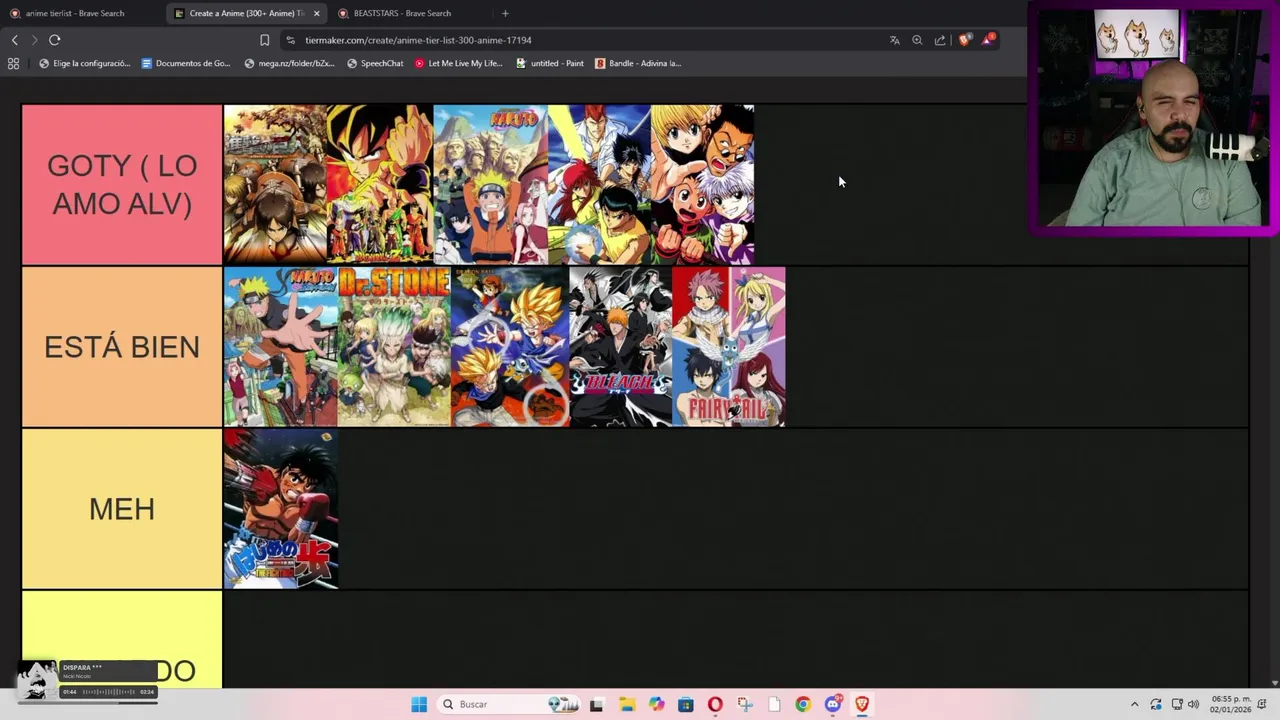Bookmark this page with the bookmark icon
Screen dimensions: 1280x720
coord(264,40)
